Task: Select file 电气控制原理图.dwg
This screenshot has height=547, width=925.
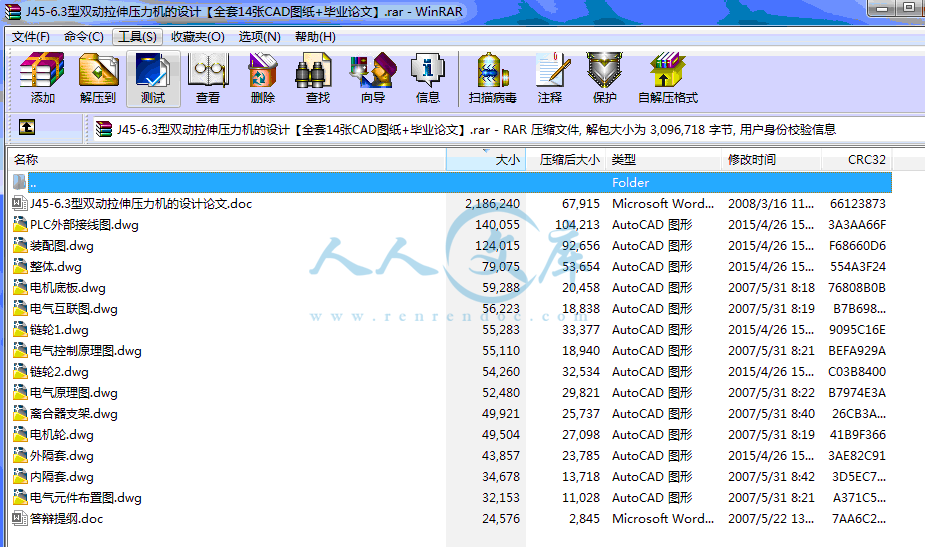Action: point(86,351)
